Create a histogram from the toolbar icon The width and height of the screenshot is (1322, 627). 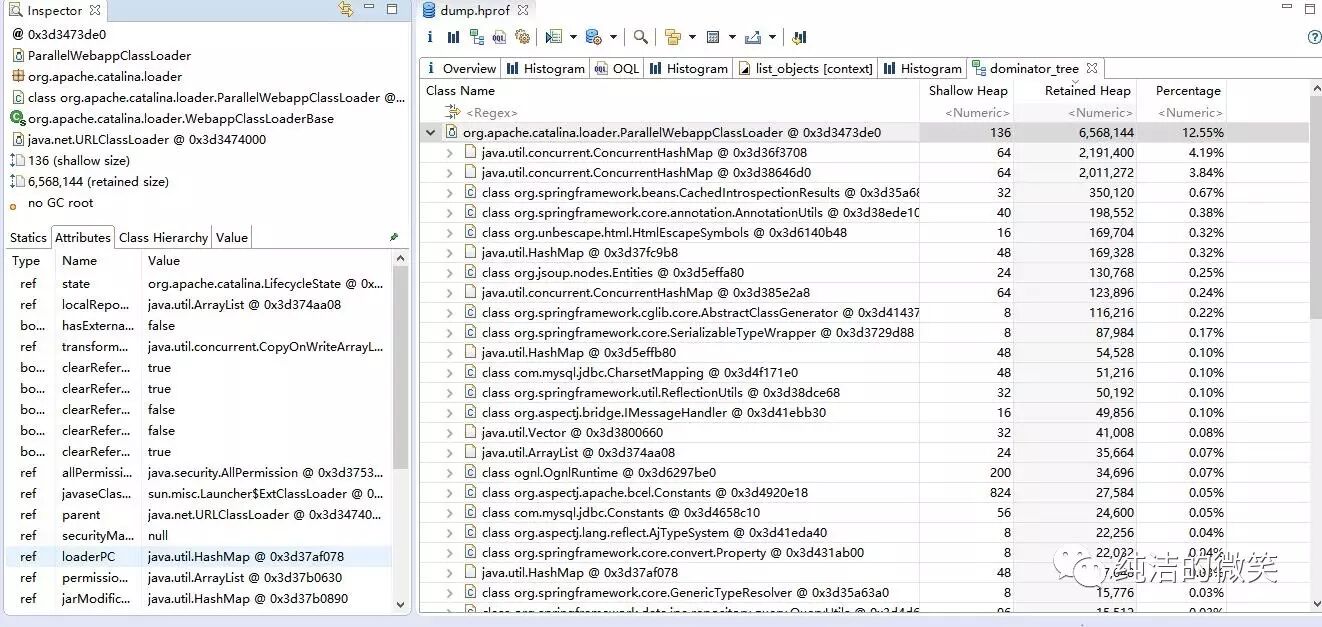click(453, 37)
